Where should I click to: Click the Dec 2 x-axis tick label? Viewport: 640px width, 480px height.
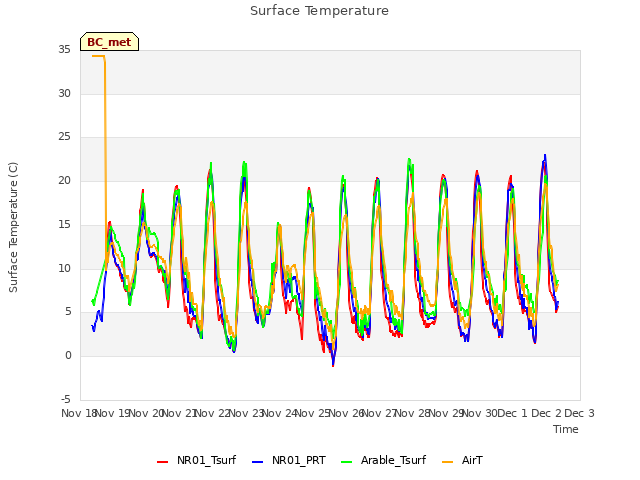(x=546, y=413)
